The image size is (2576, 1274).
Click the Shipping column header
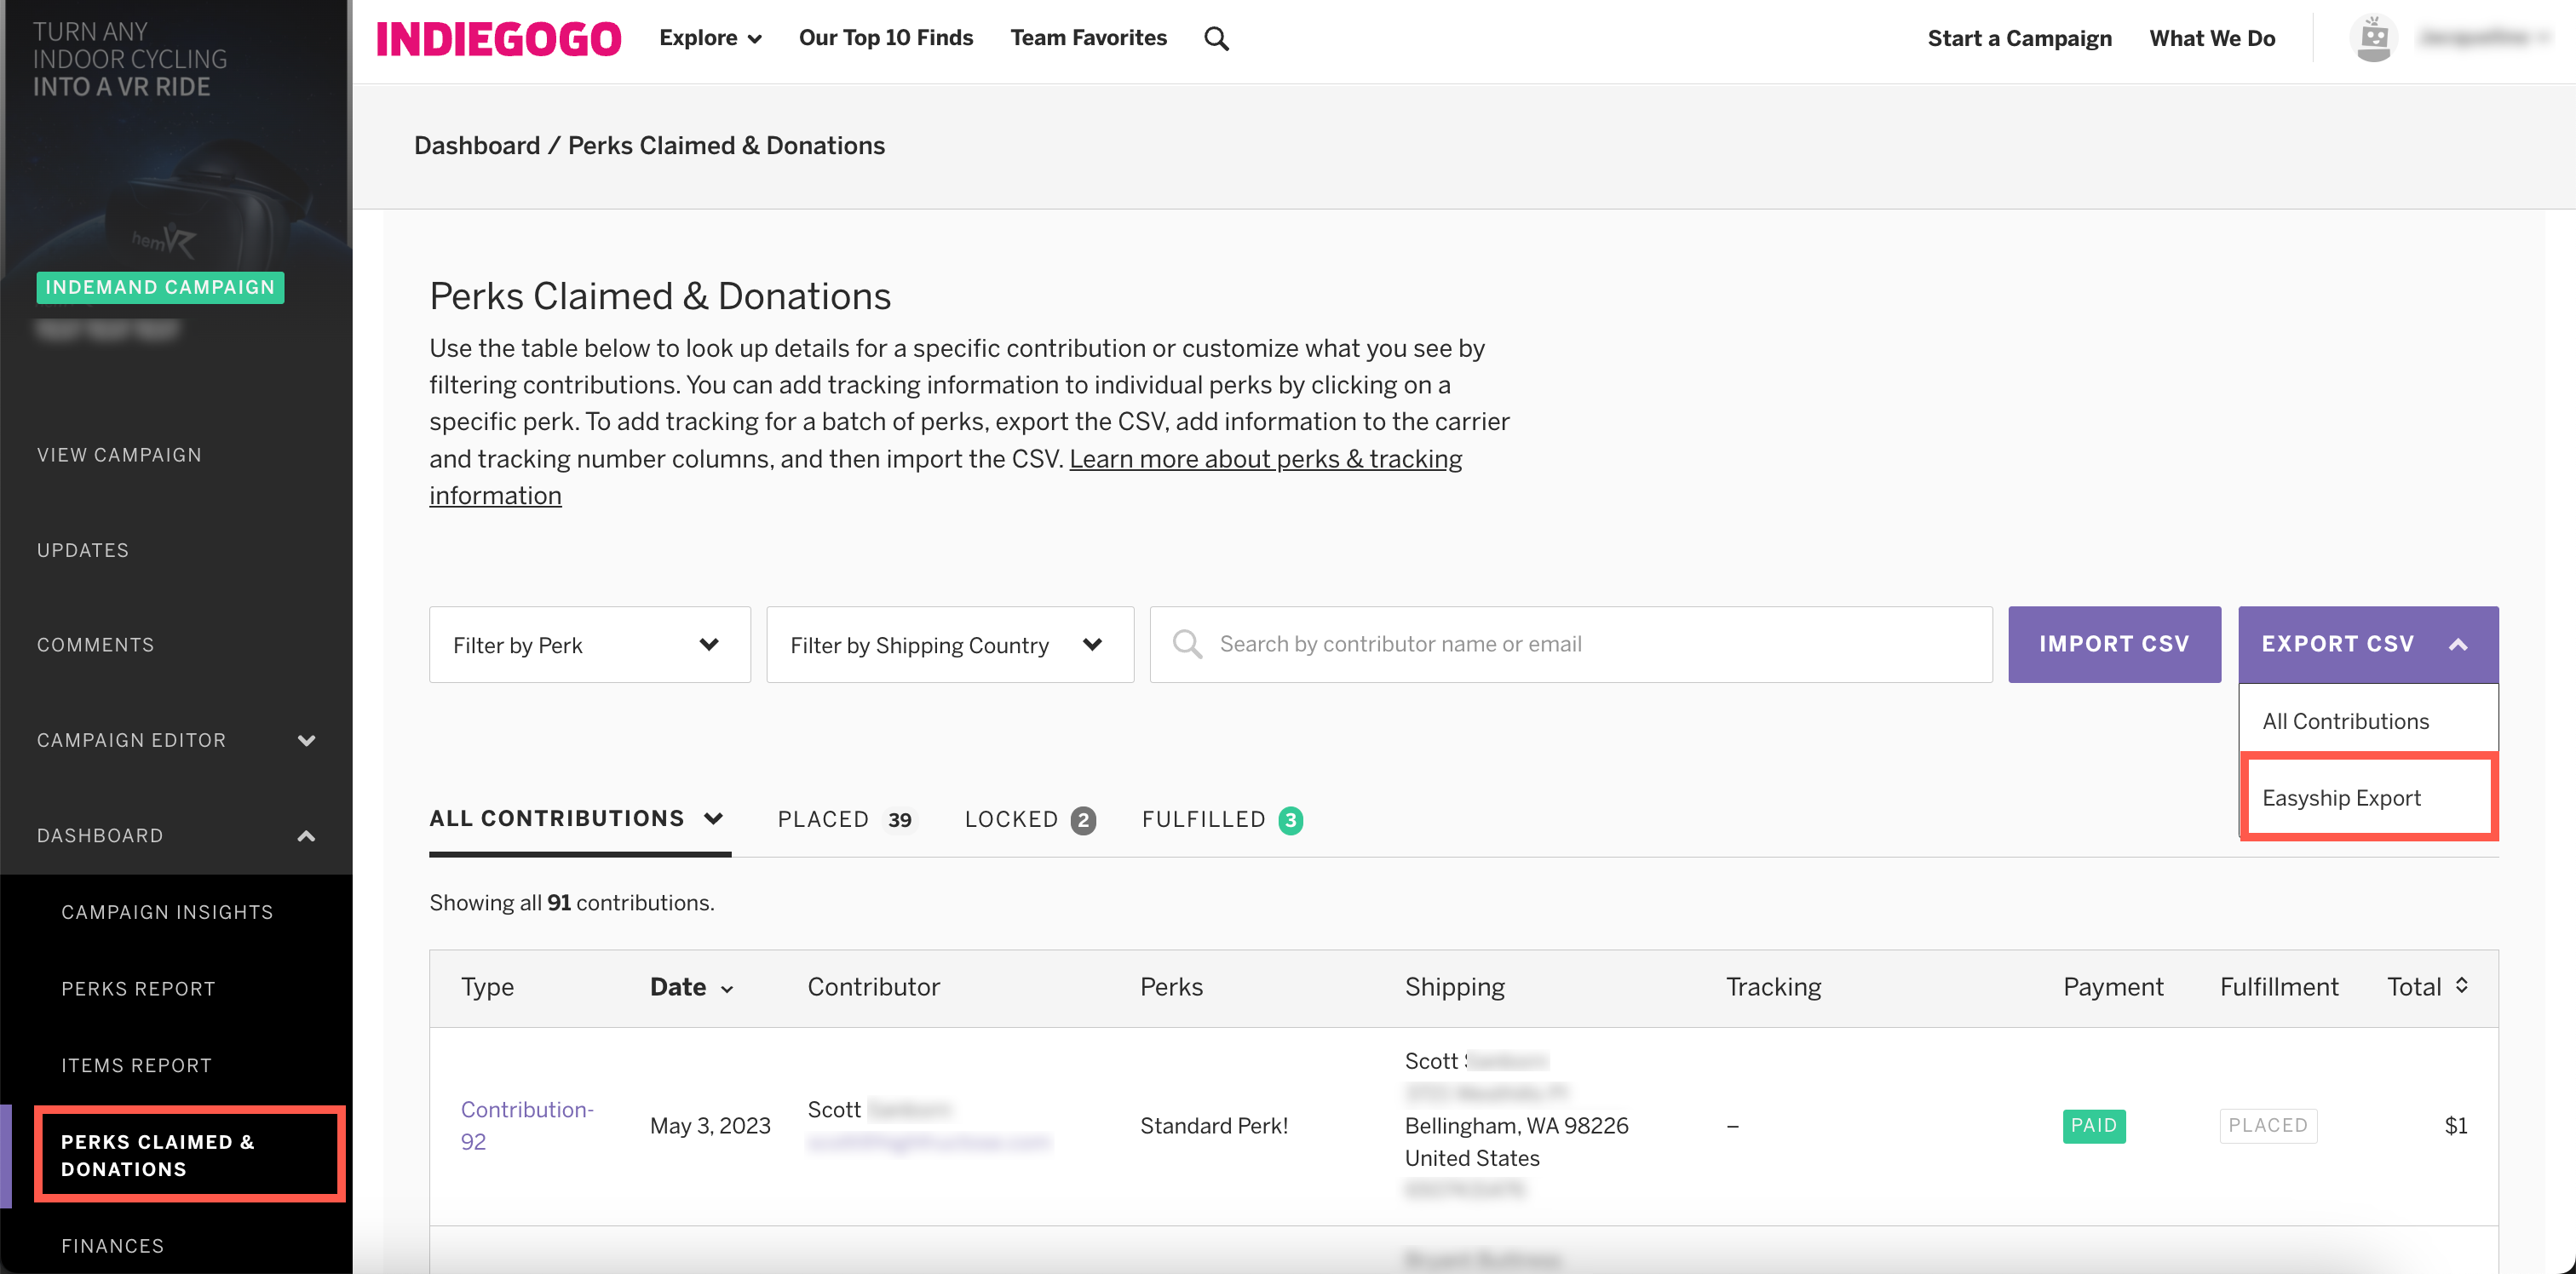pos(1454,987)
